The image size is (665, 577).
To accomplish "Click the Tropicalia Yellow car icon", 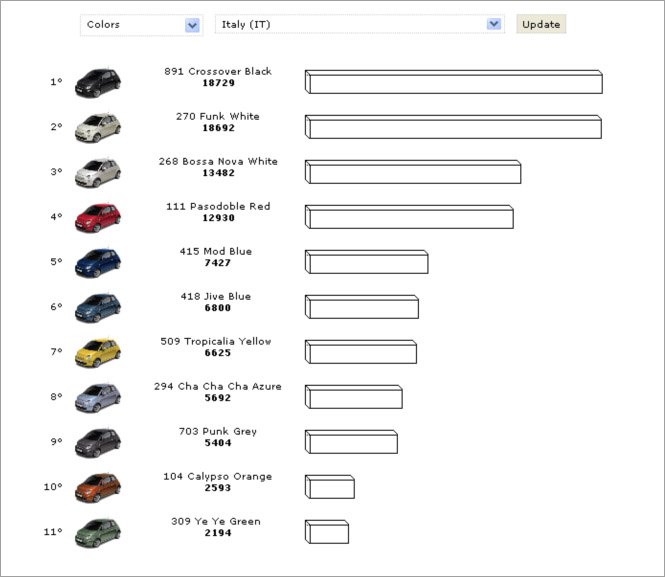I will (97, 351).
